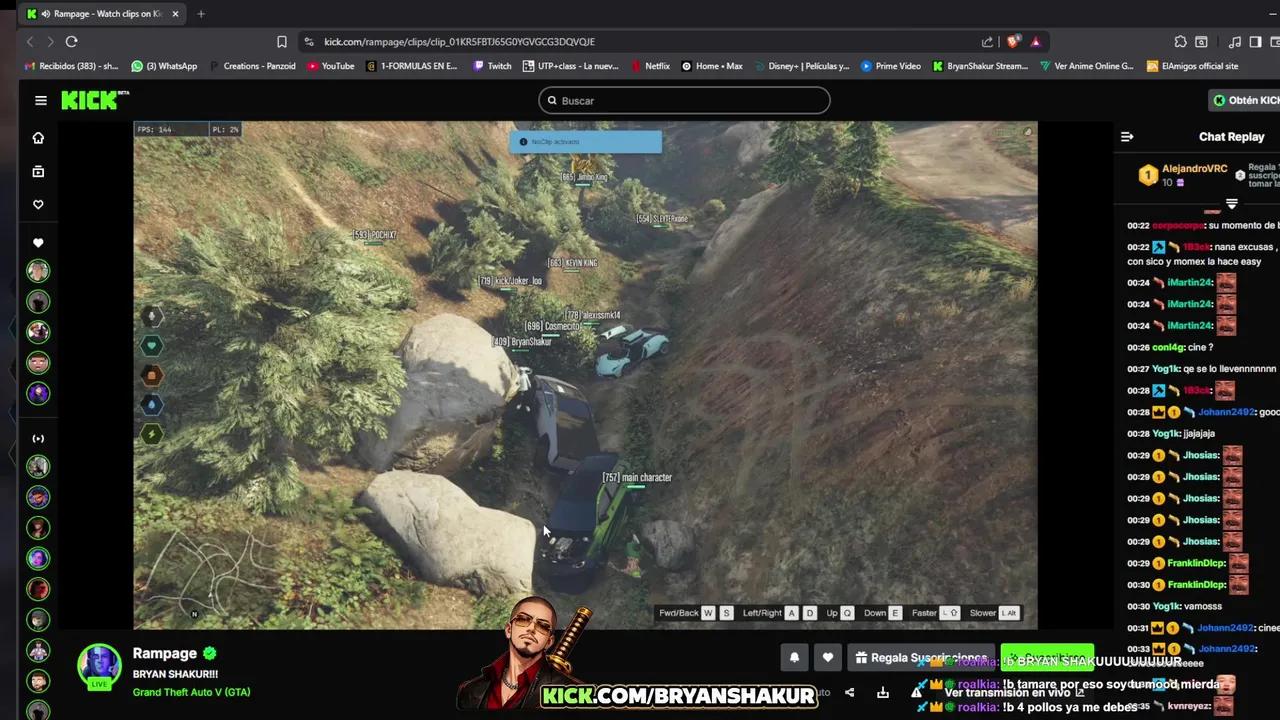Click the BRYAN SHAKUR!!! clip title
Viewport: 1280px width, 720px height.
(x=175, y=674)
